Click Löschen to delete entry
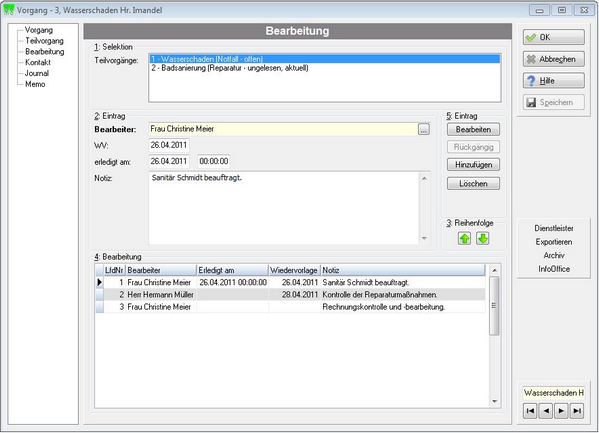The image size is (599, 433). (x=473, y=183)
